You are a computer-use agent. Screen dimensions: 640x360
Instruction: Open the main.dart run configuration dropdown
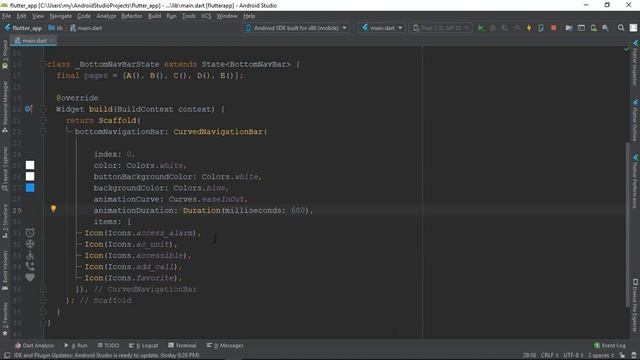[x=382, y=28]
